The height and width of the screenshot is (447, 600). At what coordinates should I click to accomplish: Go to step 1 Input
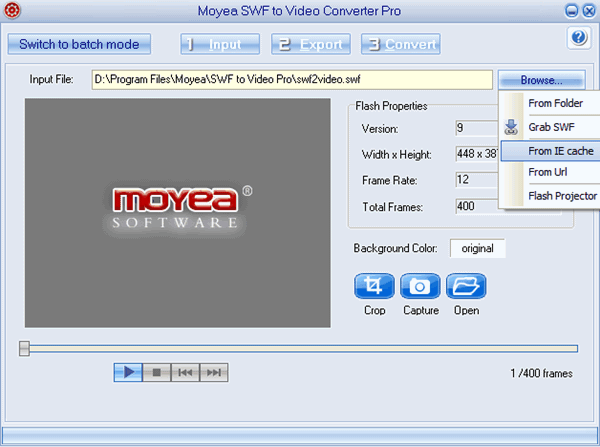point(220,44)
